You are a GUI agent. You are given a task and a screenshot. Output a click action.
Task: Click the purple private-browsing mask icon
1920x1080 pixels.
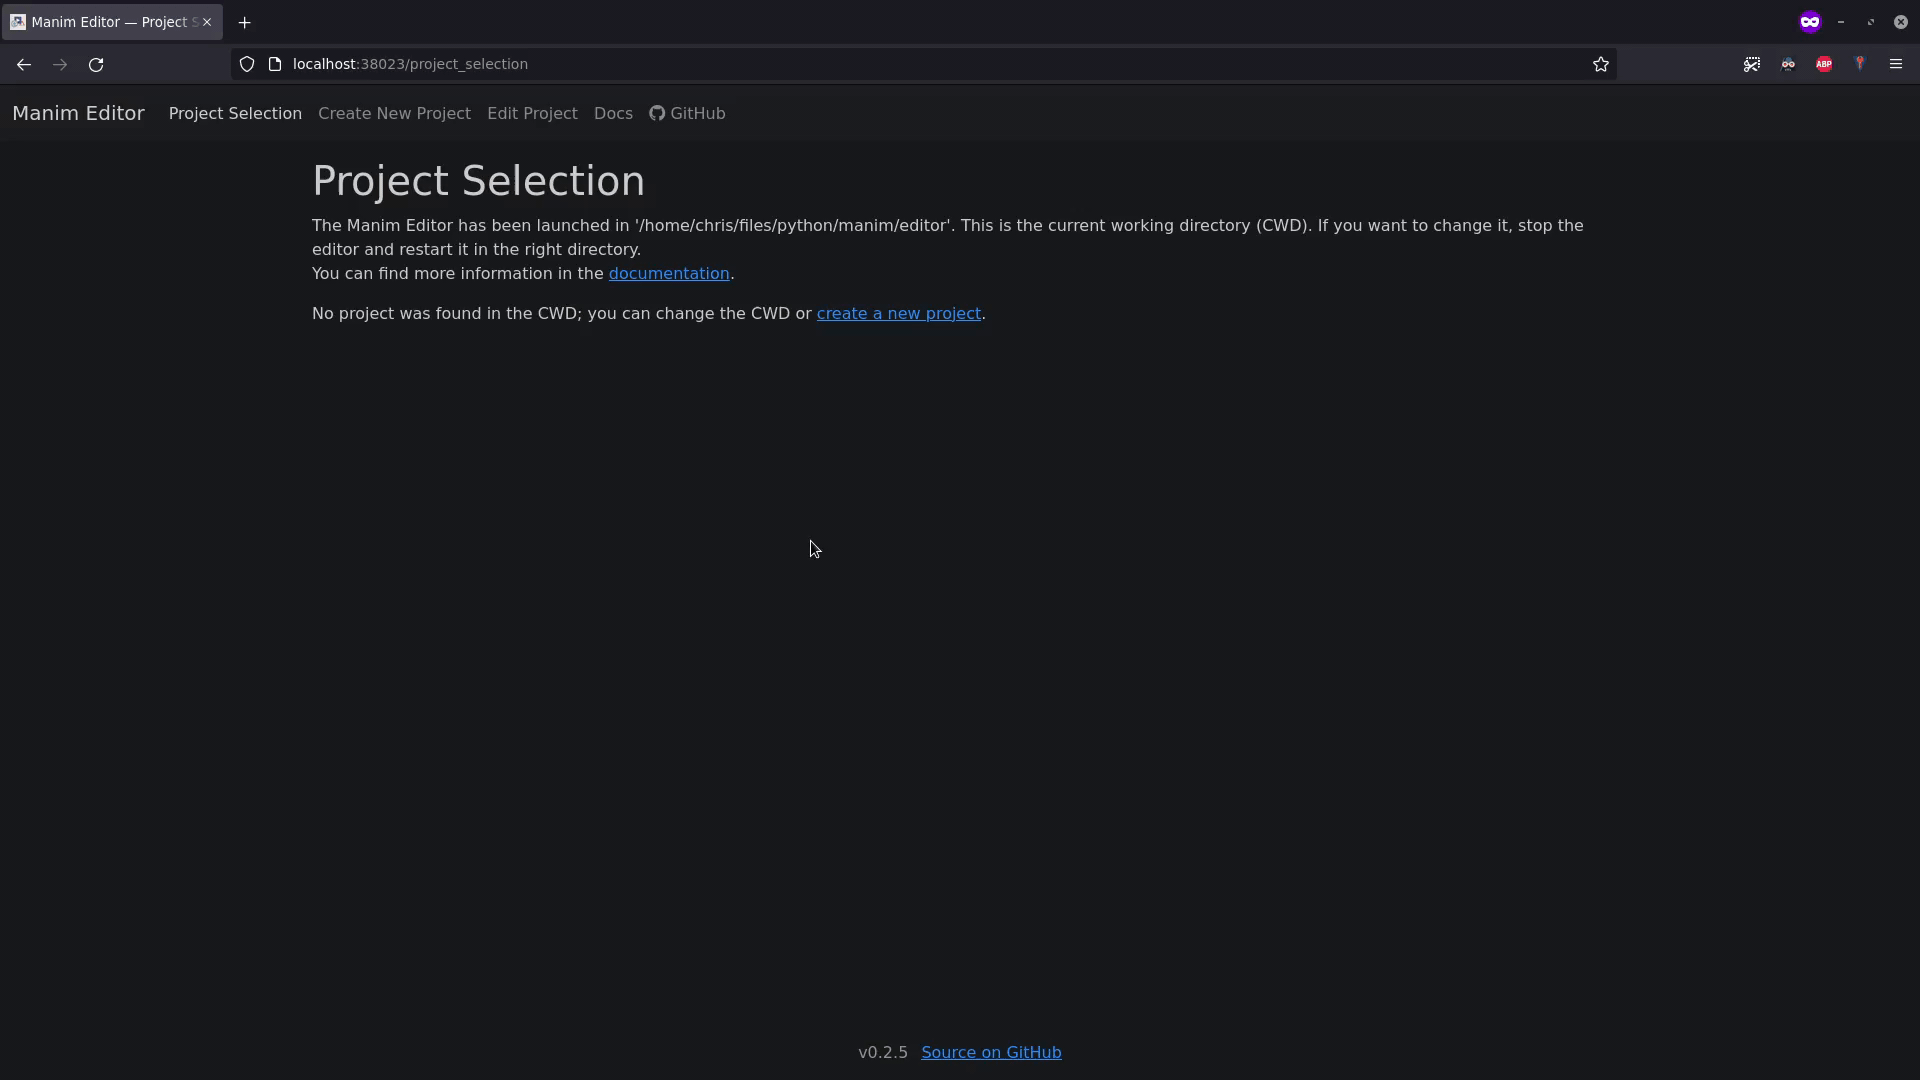tap(1810, 21)
